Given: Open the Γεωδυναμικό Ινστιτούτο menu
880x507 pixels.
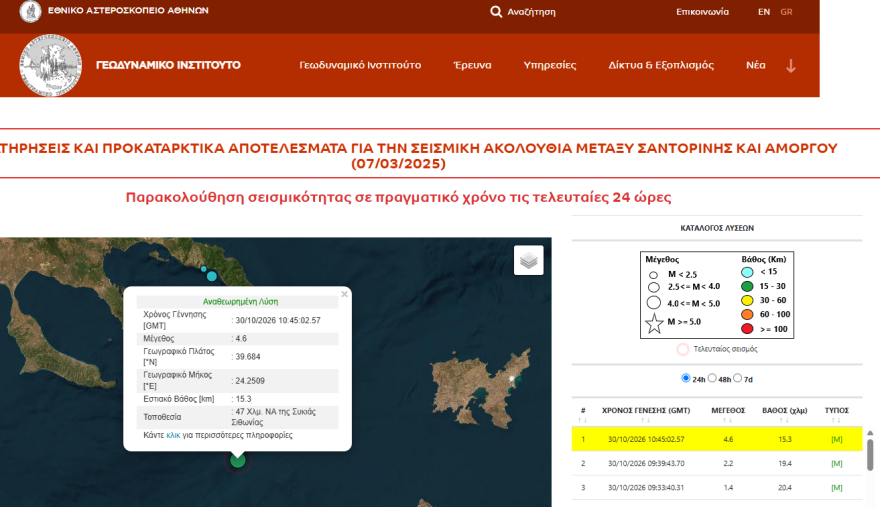Looking at the screenshot, I should tap(360, 65).
